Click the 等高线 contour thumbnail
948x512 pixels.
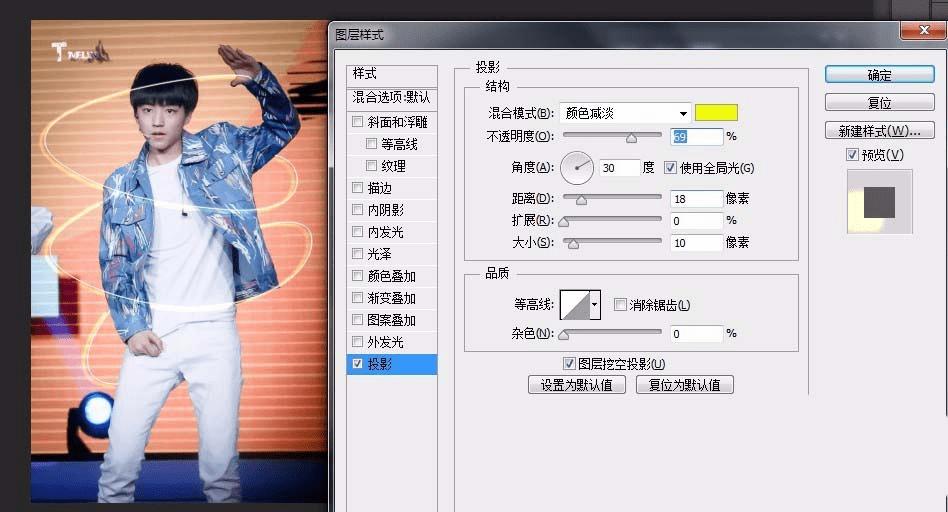tap(575, 305)
